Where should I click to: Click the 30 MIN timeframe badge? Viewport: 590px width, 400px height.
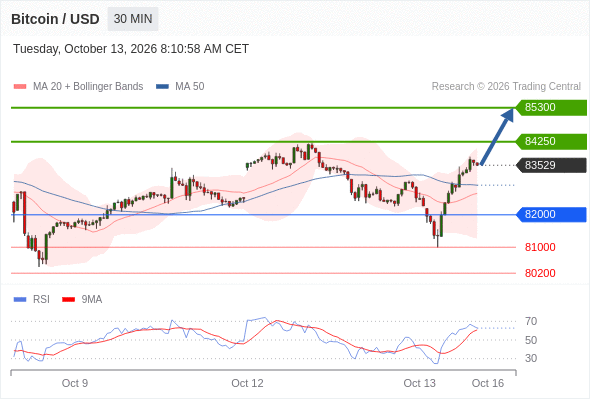tap(133, 19)
